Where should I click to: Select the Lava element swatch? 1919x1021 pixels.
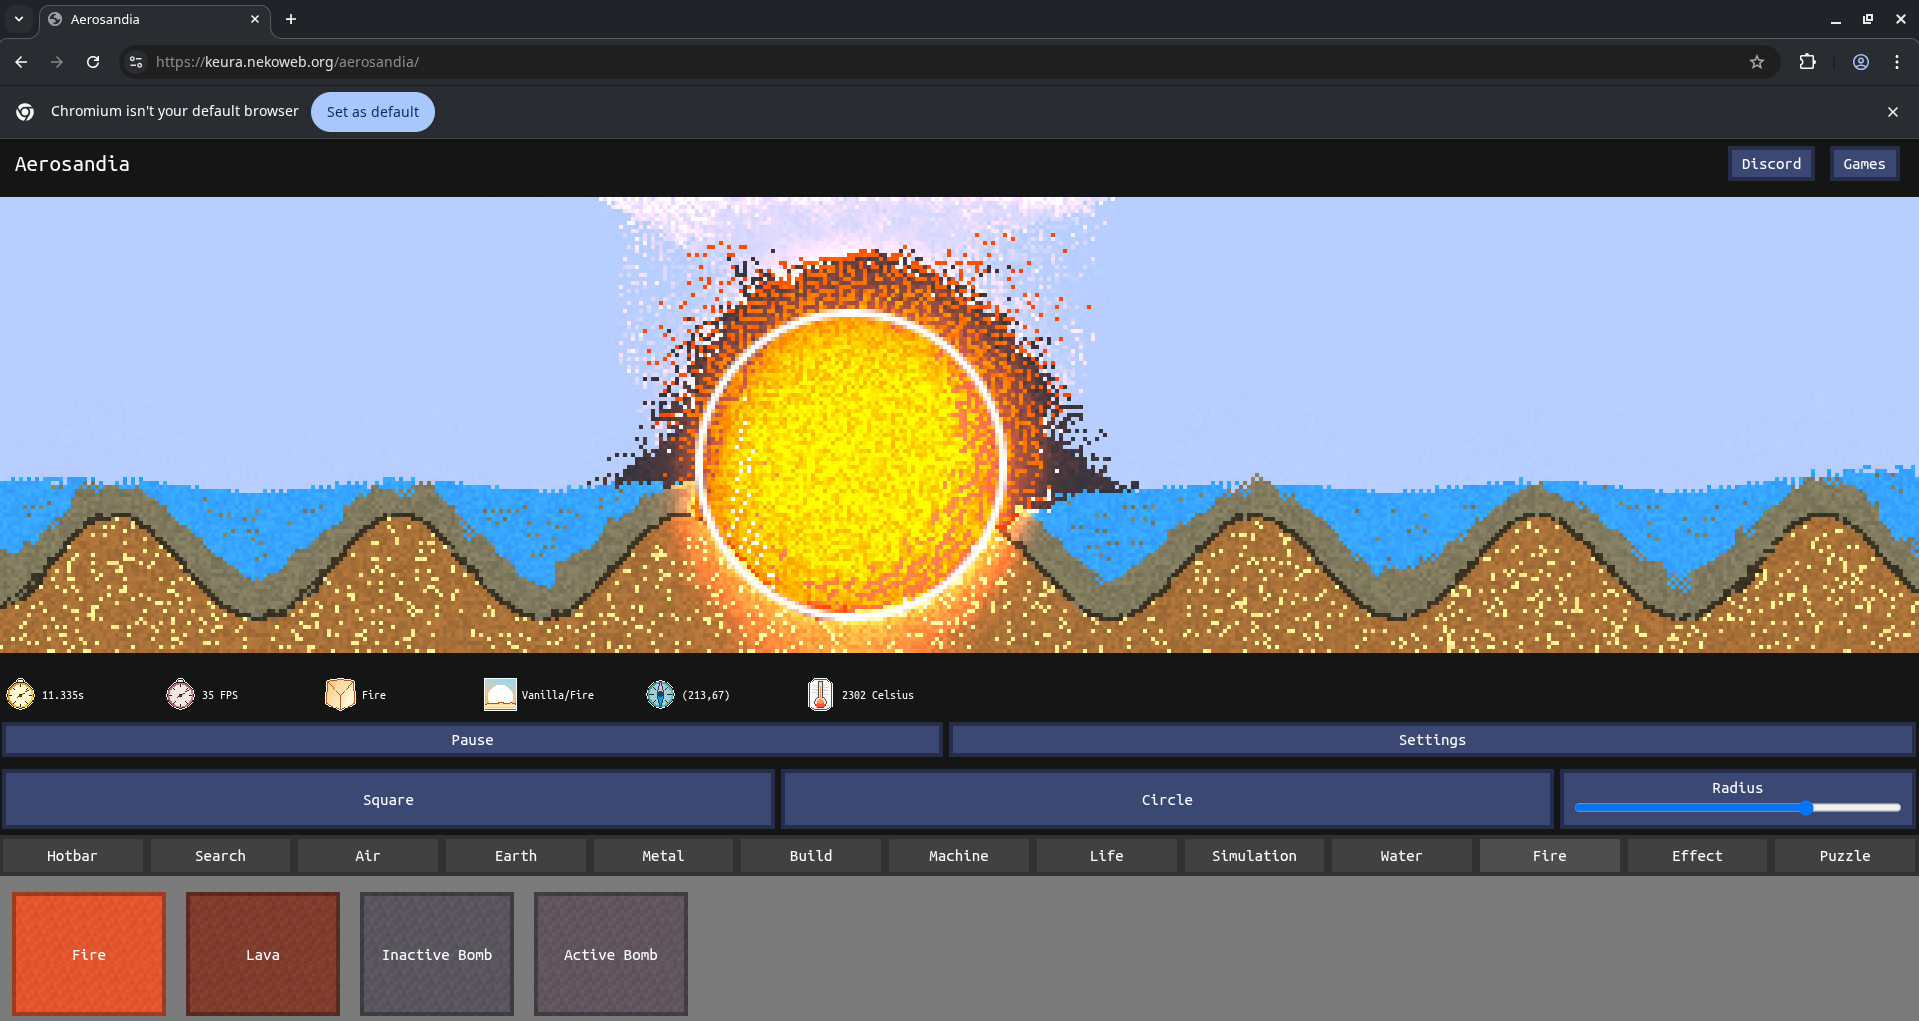coord(263,954)
